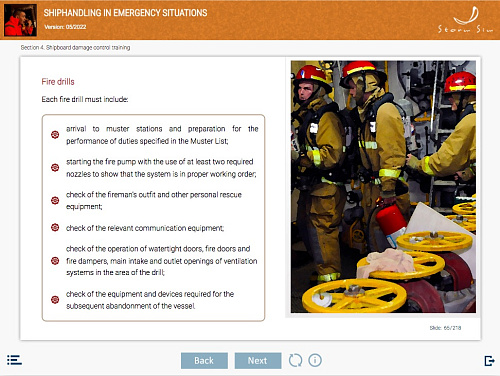500x376 pixels.
Task: Click the Next button
Action: [258, 361]
